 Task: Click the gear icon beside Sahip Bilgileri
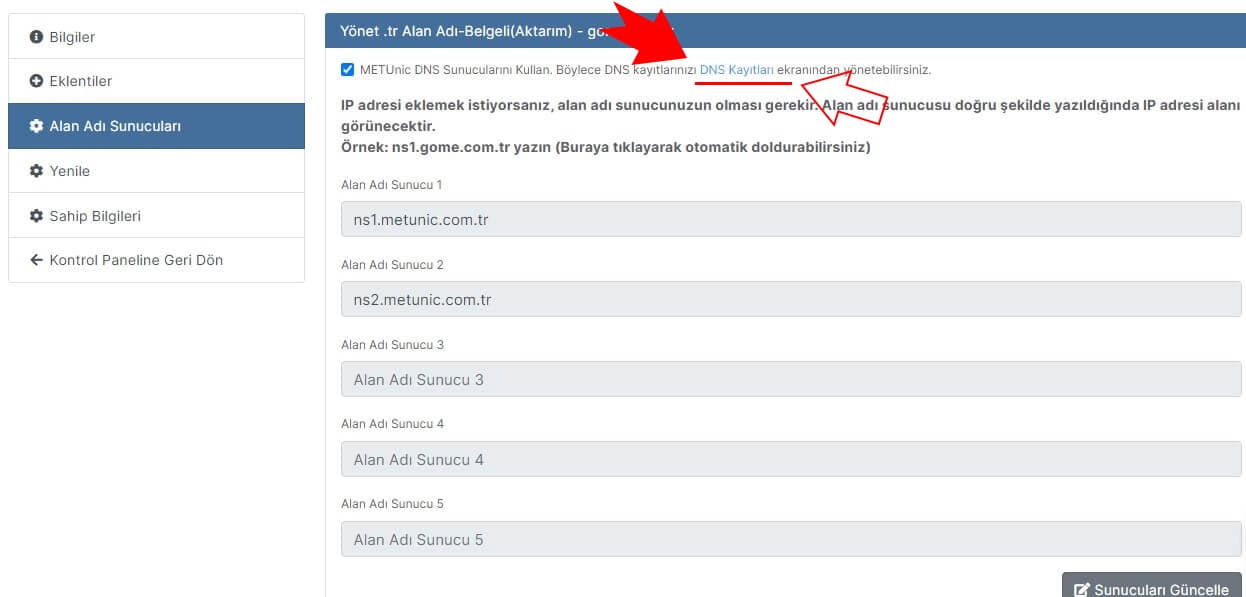[36, 216]
